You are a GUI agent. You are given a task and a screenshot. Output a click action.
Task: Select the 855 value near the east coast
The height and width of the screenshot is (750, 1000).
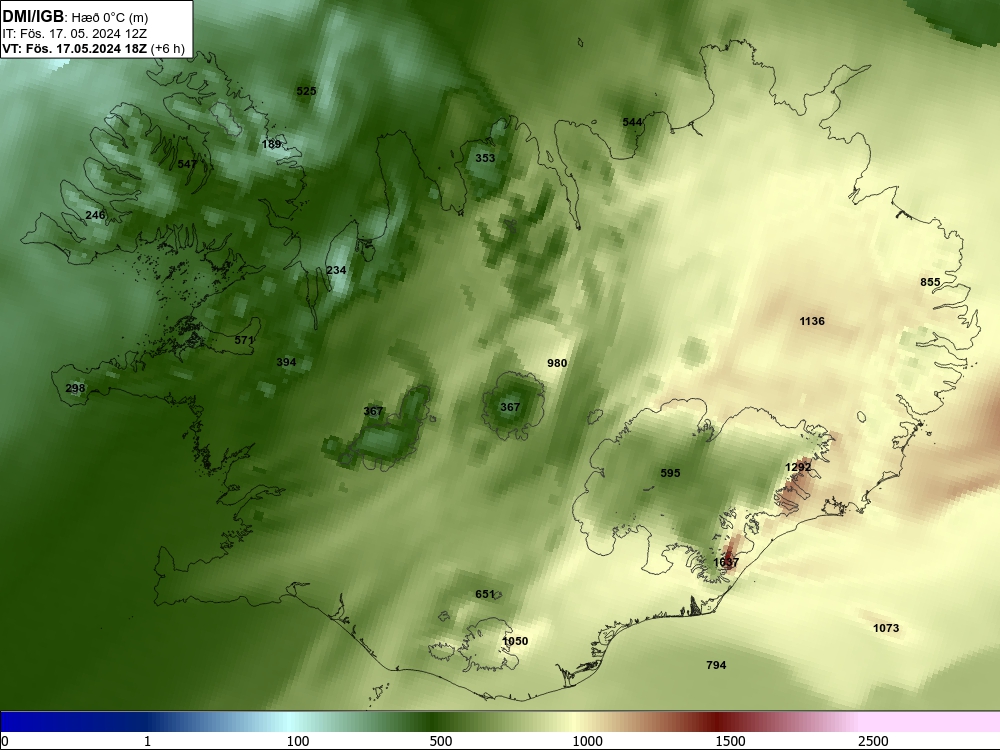(930, 282)
